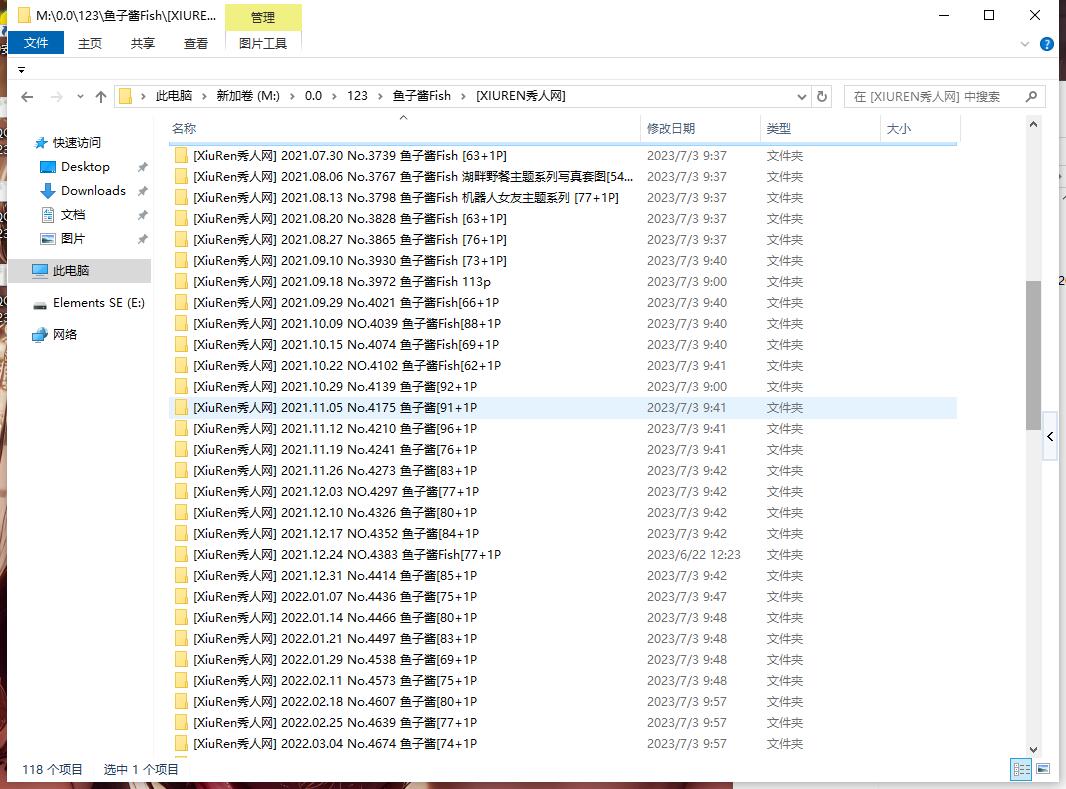Switch to large thumbnails view icon
The width and height of the screenshot is (1066, 789).
1043,769
